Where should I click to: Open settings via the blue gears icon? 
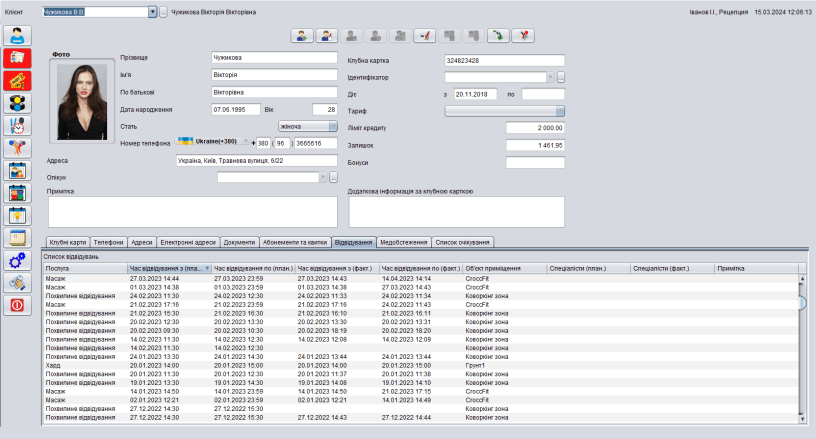17,260
